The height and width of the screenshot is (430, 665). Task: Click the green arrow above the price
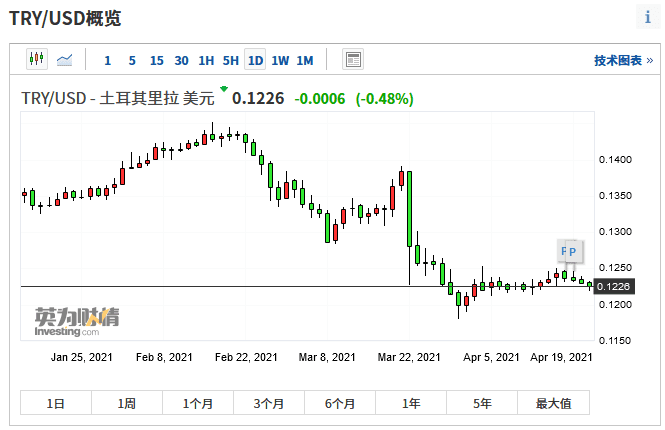pos(224,89)
